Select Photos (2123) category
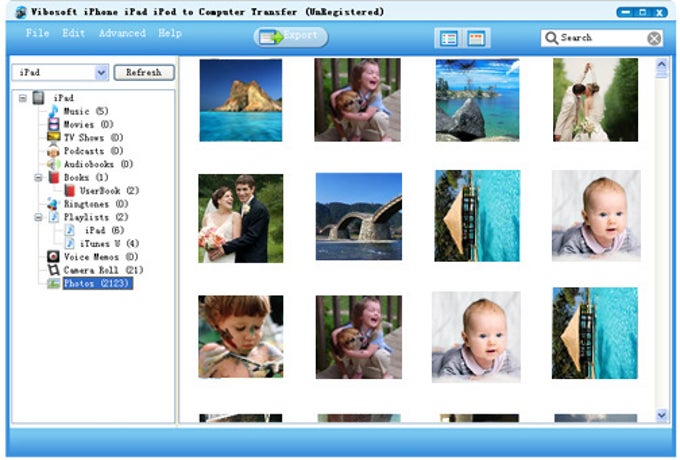This screenshot has width=680, height=460. [x=98, y=283]
